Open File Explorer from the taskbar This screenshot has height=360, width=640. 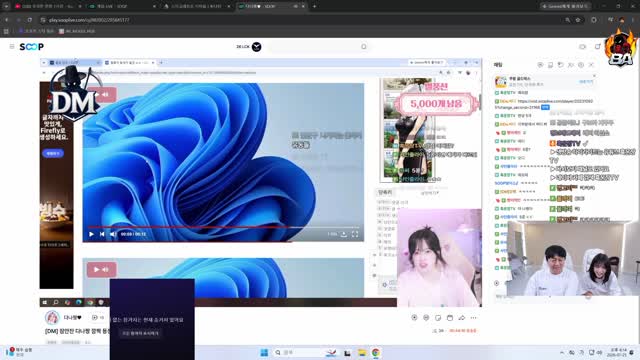pos(362,352)
